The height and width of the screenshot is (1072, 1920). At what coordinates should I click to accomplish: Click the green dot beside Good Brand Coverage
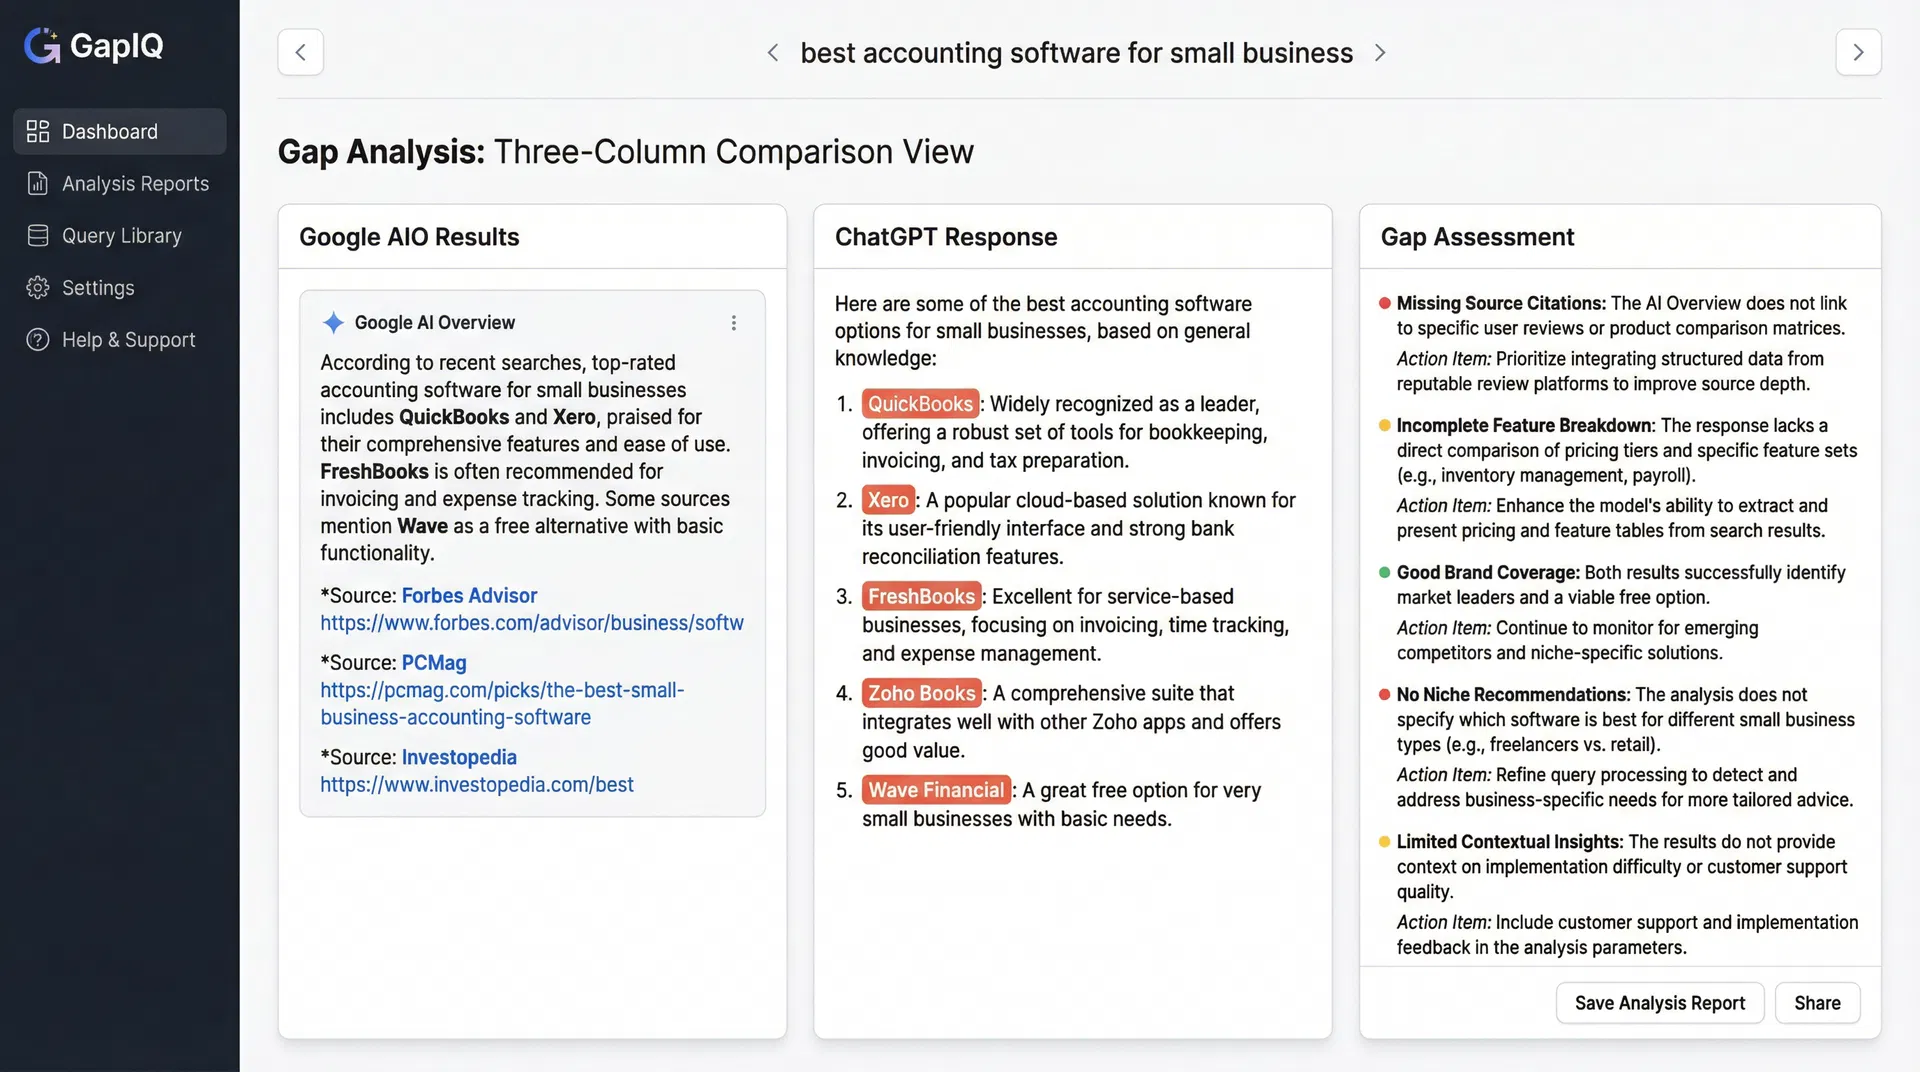(x=1385, y=572)
